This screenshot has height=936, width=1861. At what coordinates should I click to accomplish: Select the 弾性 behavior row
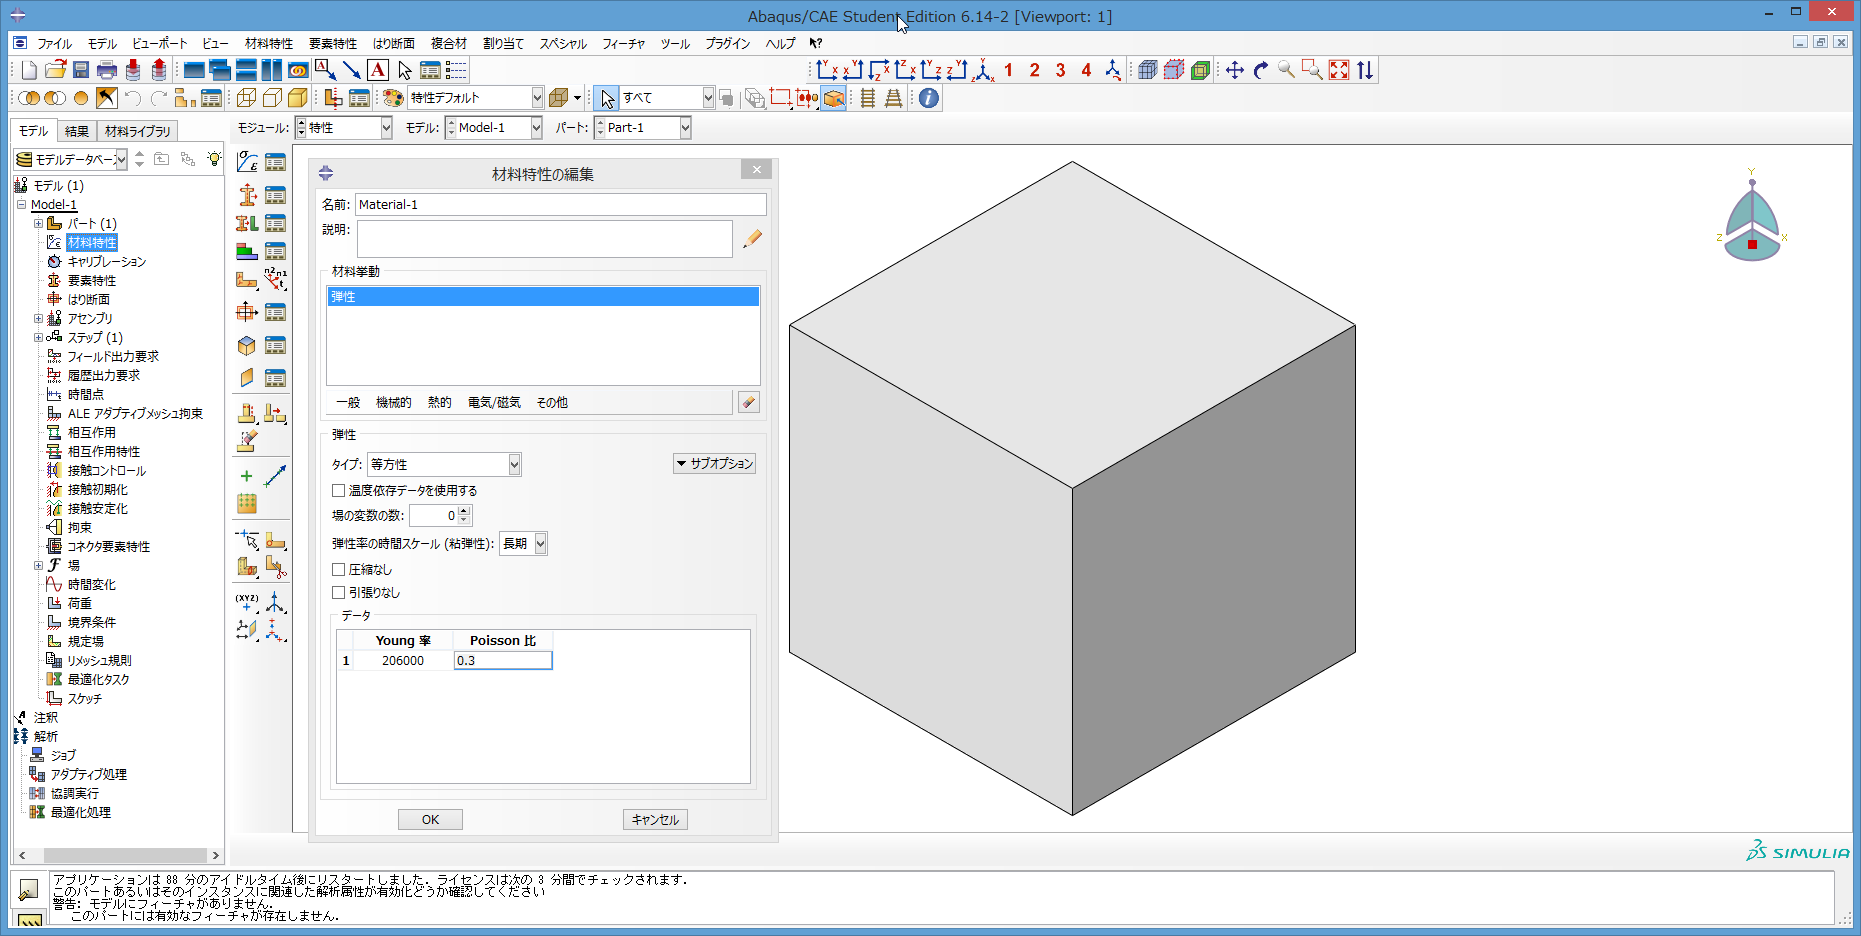543,297
